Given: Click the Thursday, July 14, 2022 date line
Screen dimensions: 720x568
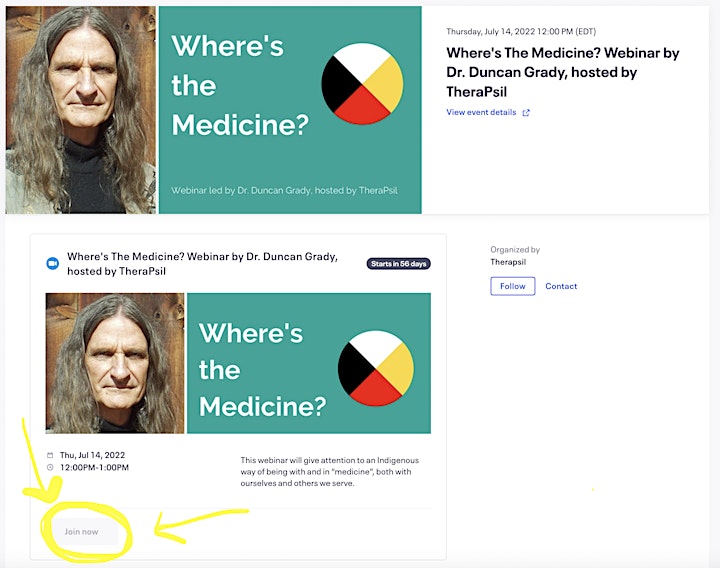Looking at the screenshot, I should pyautogui.click(x=521, y=32).
